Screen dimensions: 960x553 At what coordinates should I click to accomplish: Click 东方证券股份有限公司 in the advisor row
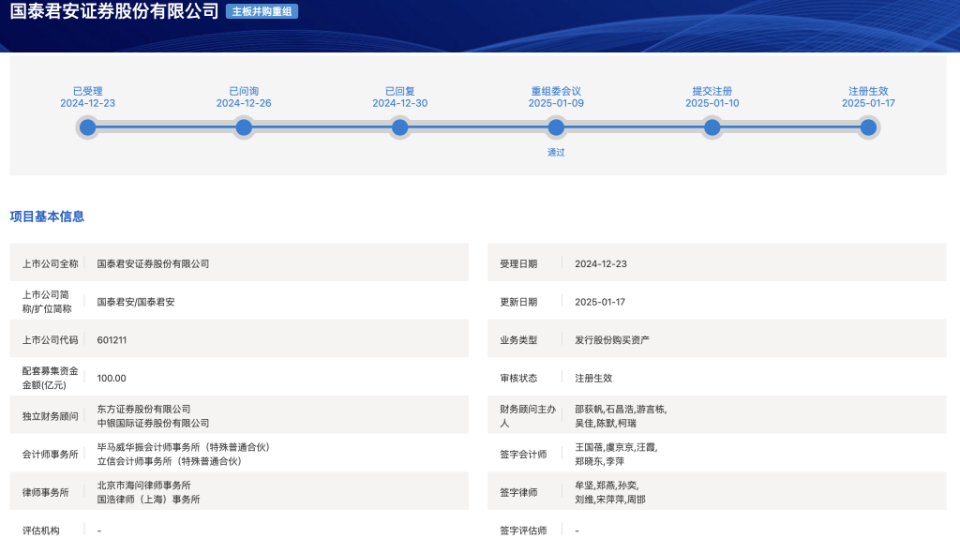[144, 409]
